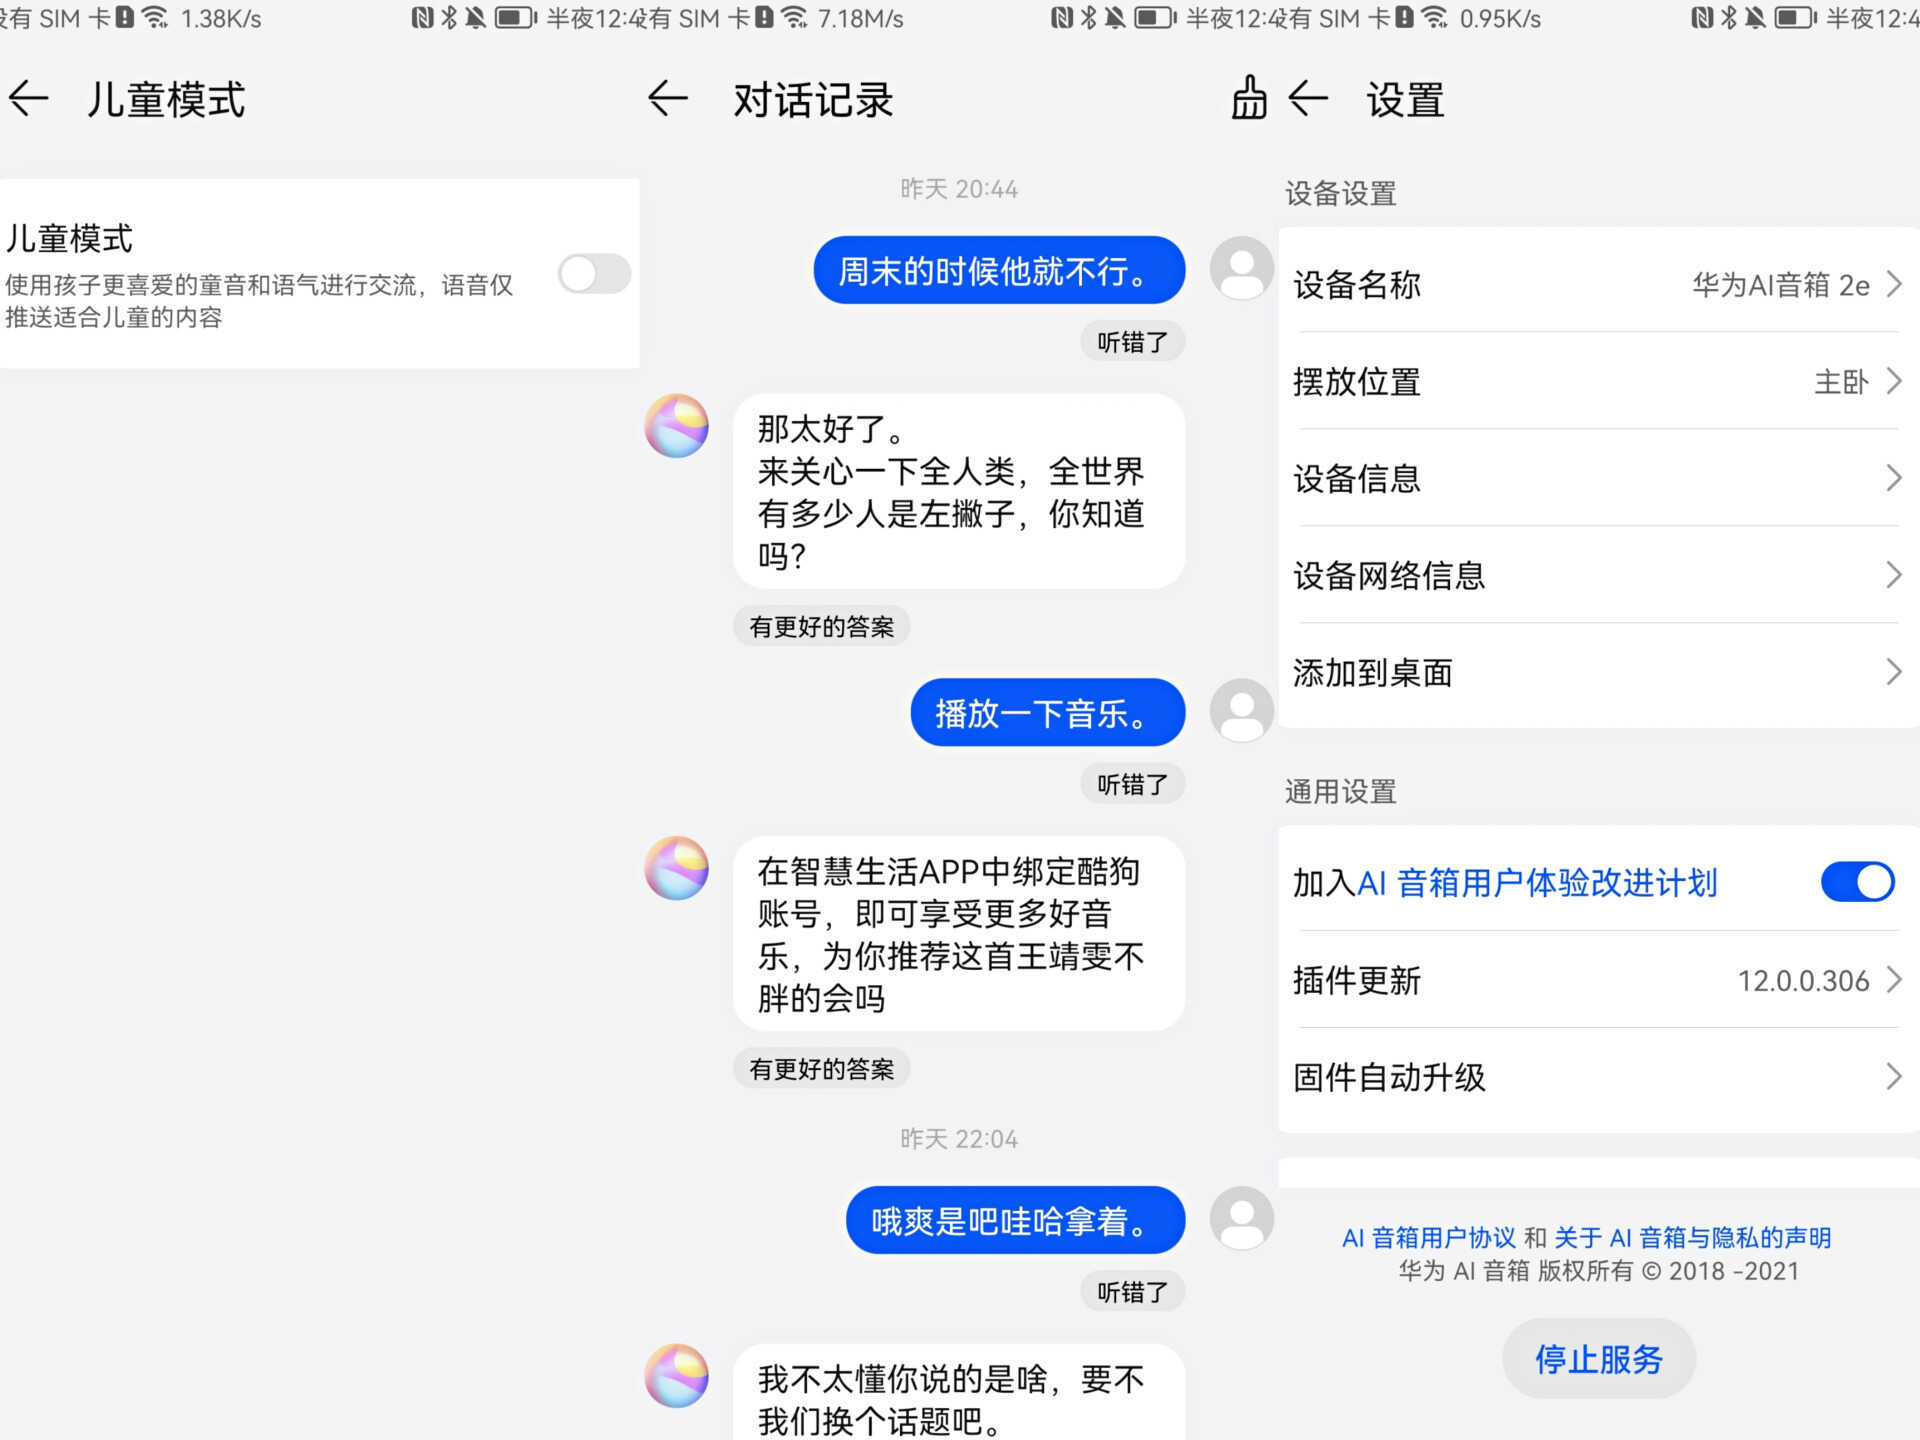Select the message 播放一下音乐。

1048,713
